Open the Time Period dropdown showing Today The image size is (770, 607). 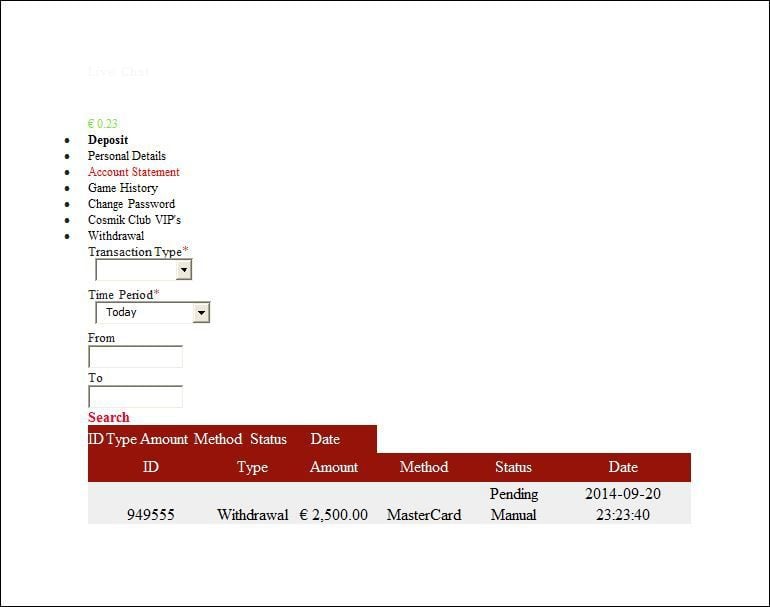click(x=153, y=313)
